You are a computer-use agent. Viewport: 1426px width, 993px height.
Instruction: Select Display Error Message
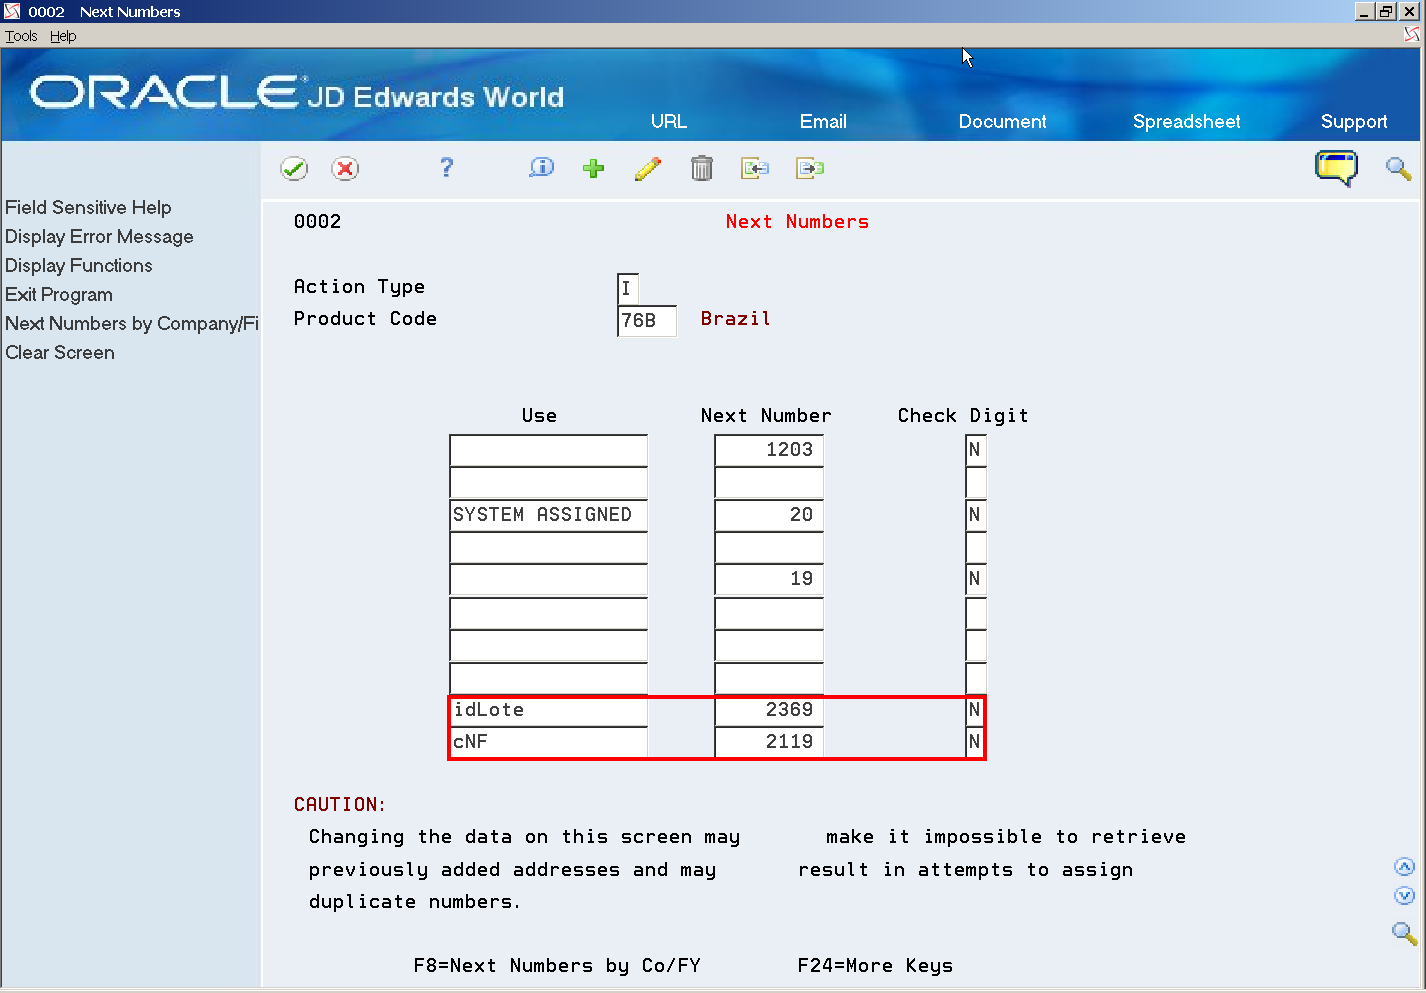(99, 236)
